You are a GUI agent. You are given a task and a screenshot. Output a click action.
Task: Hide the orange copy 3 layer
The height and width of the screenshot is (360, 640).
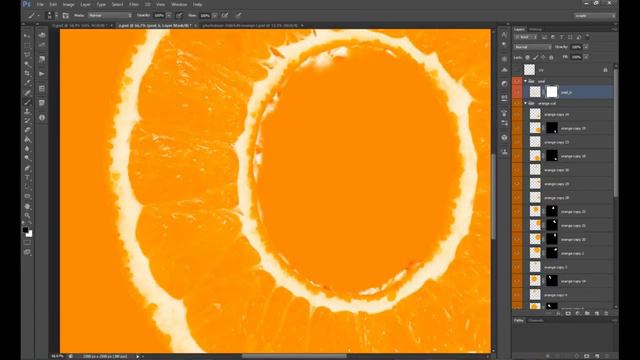517,267
